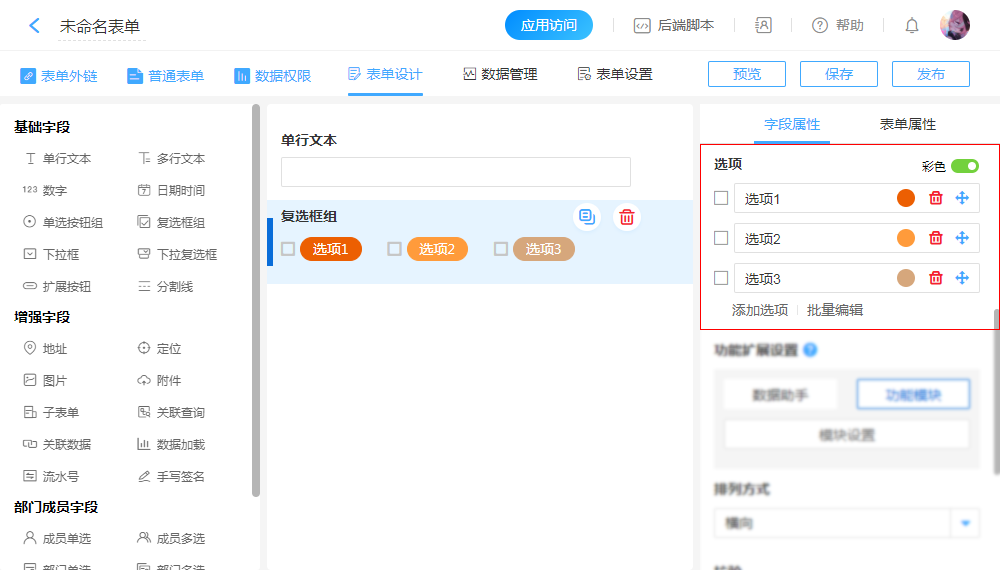1000x570 pixels.
Task: Open the user avatar menu
Action: coord(954,26)
